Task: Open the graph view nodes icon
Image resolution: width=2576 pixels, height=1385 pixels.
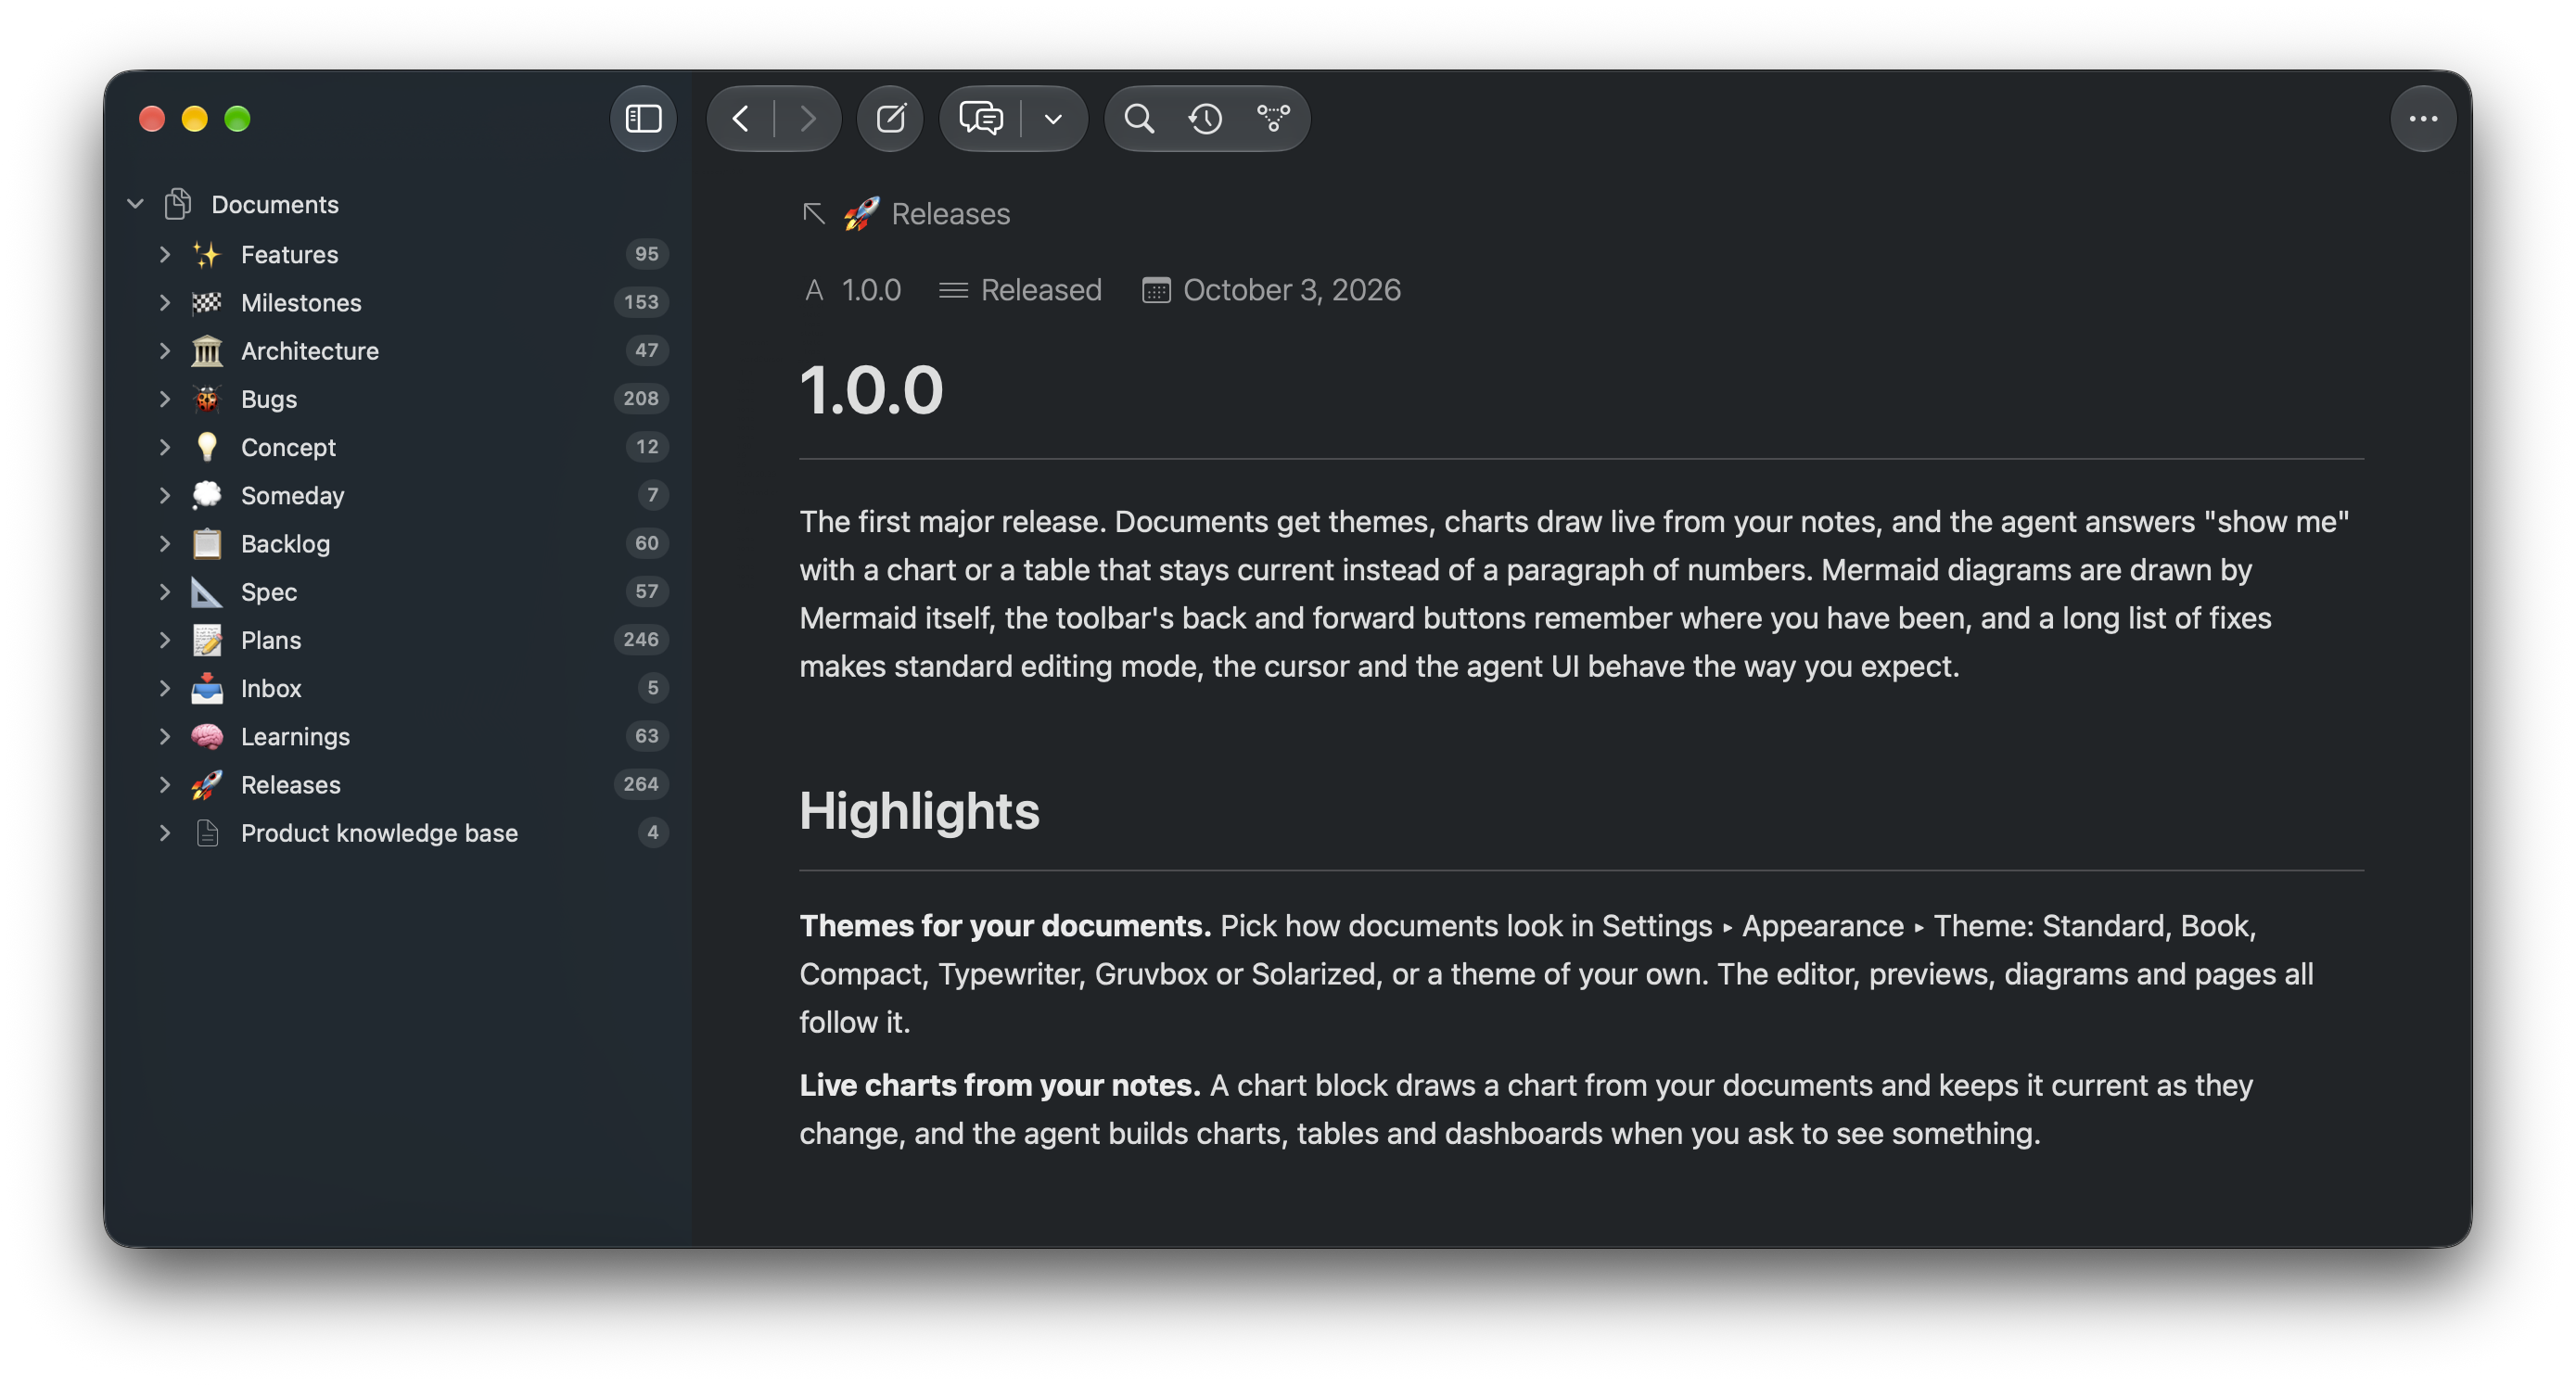Action: point(1273,119)
